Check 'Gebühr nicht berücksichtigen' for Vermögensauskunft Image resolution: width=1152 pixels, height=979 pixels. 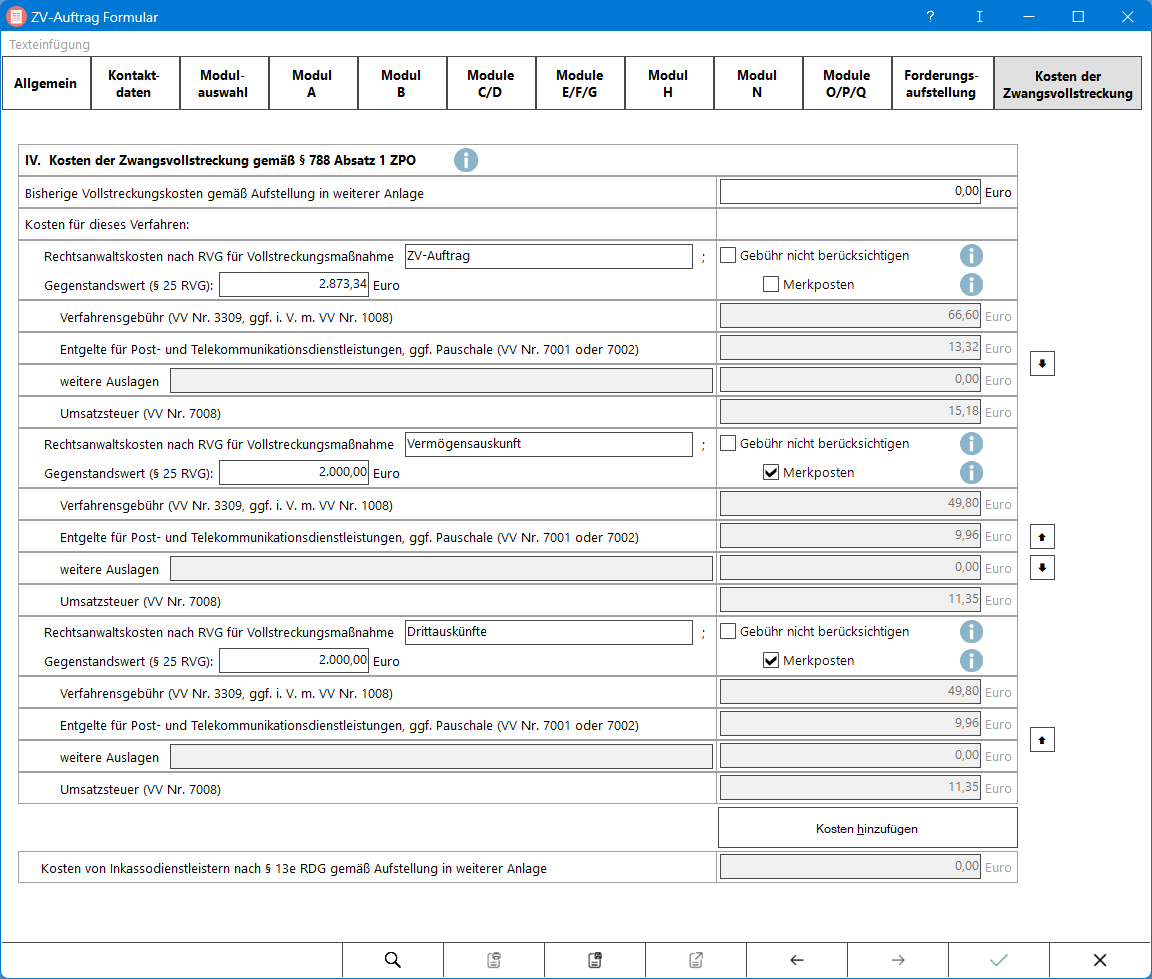pos(728,444)
